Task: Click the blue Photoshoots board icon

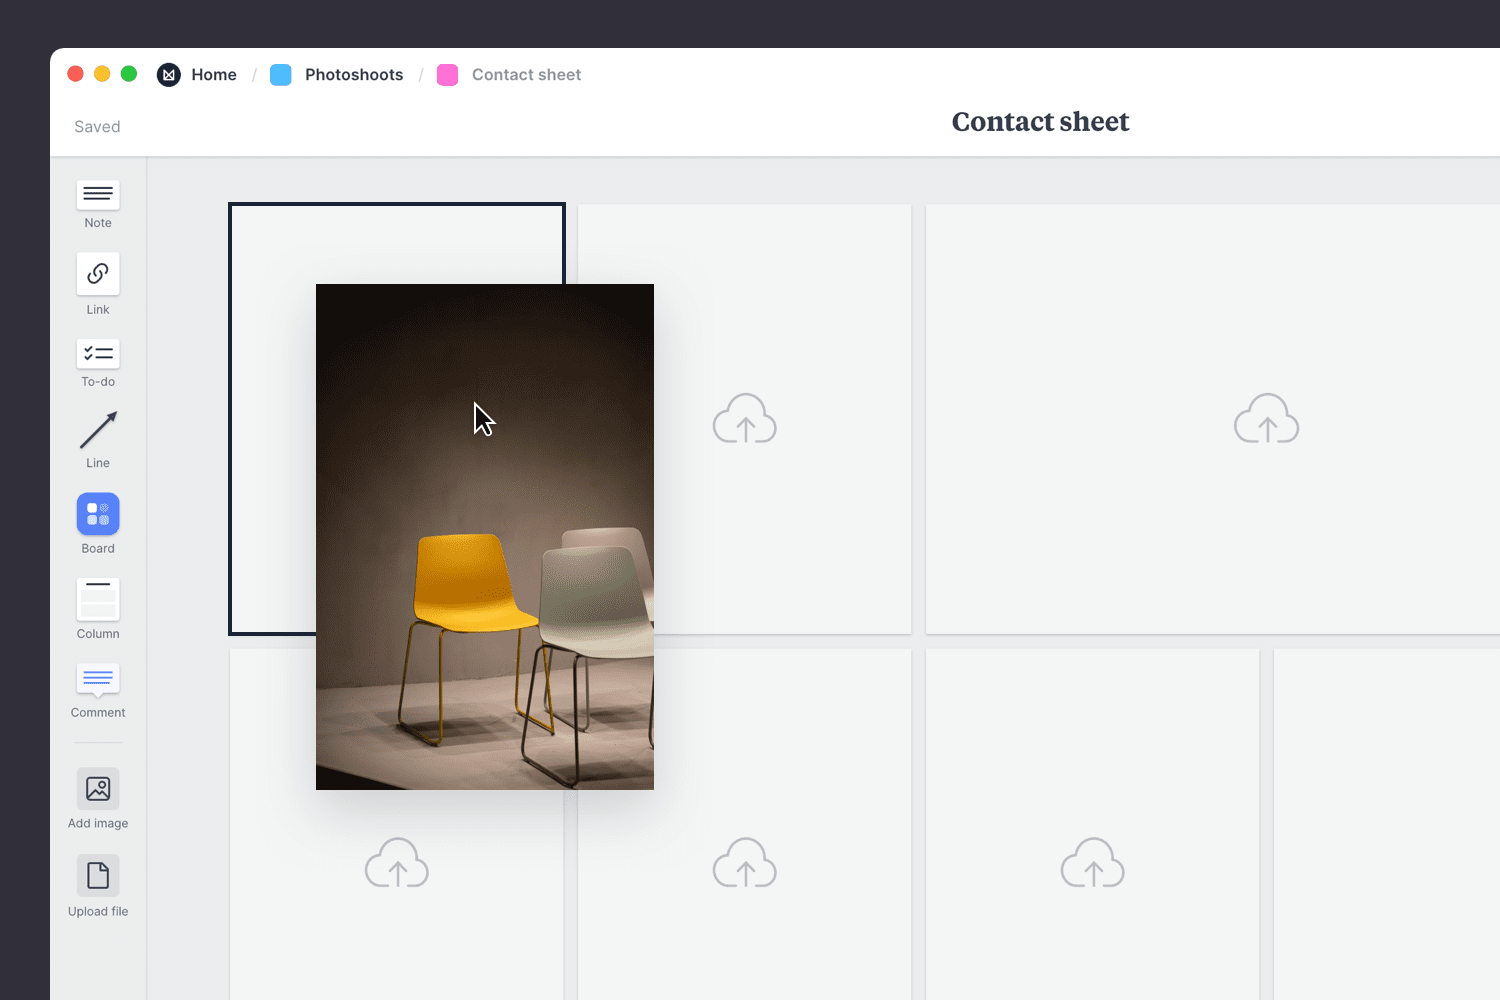Action: pos(280,74)
